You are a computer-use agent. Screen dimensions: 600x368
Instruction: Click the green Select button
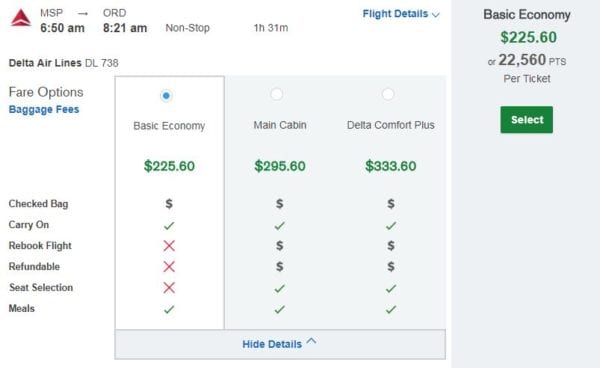tap(527, 120)
